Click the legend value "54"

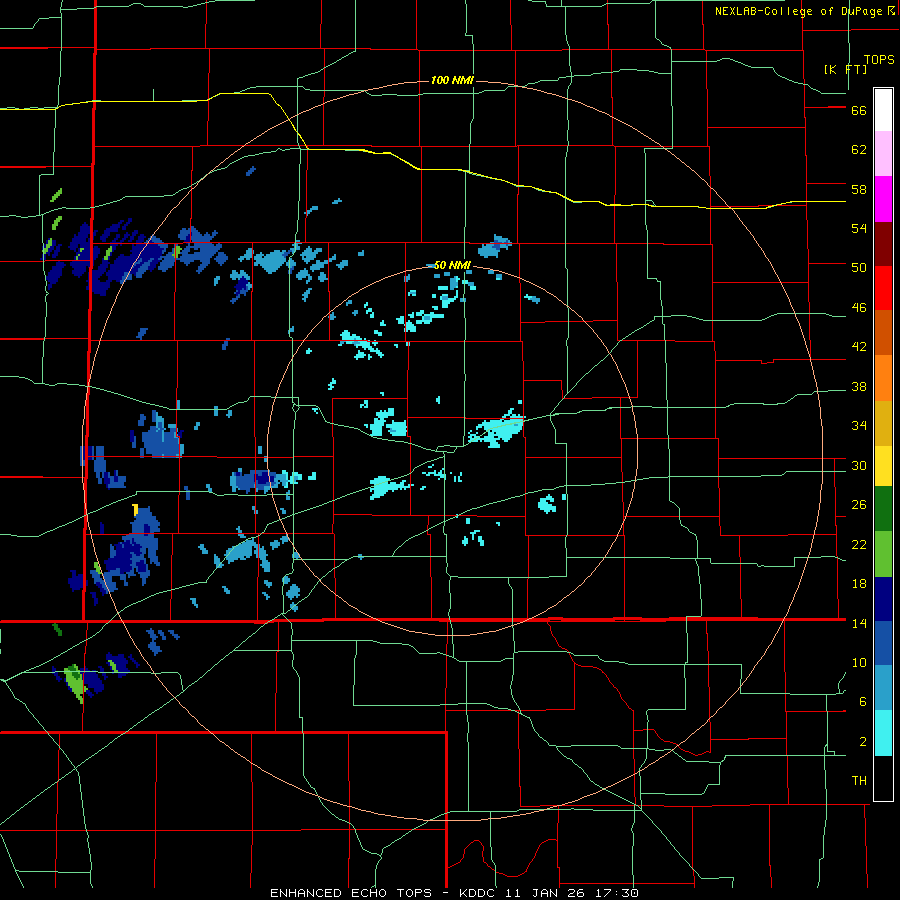(859, 228)
